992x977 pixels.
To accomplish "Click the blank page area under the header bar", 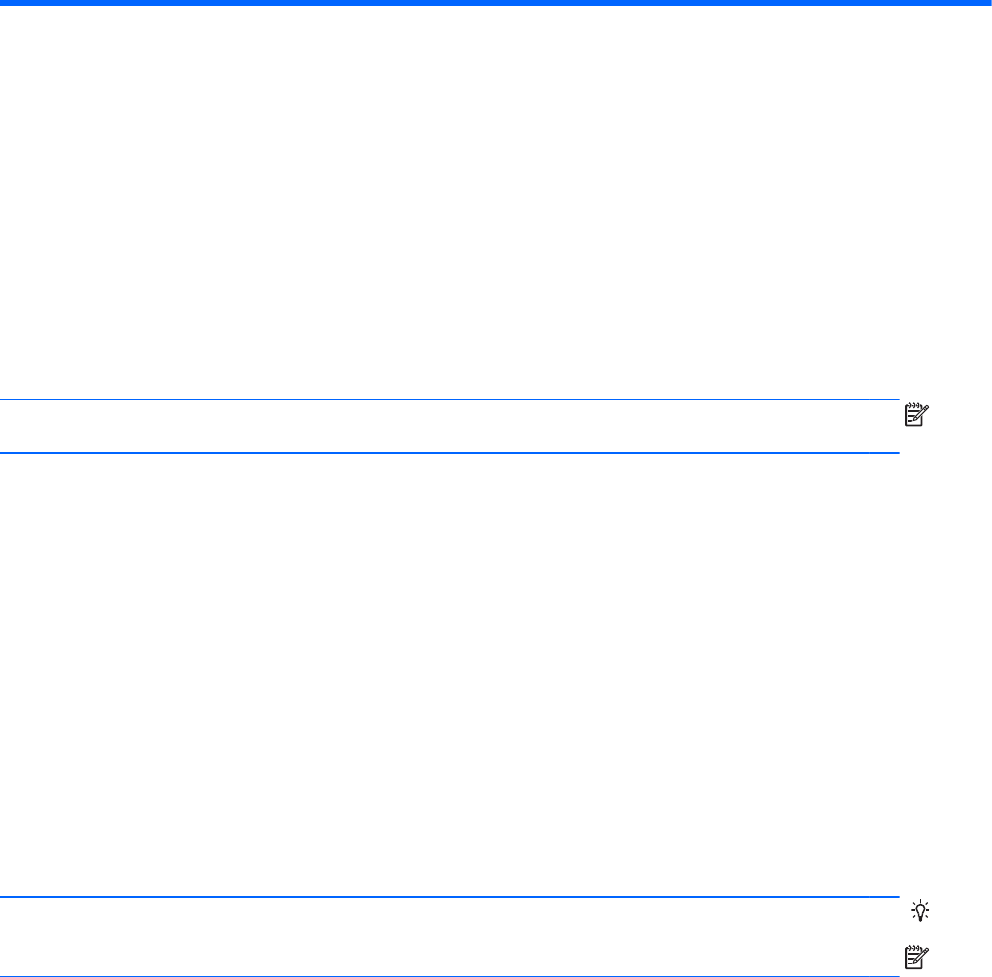I will [x=496, y=202].
